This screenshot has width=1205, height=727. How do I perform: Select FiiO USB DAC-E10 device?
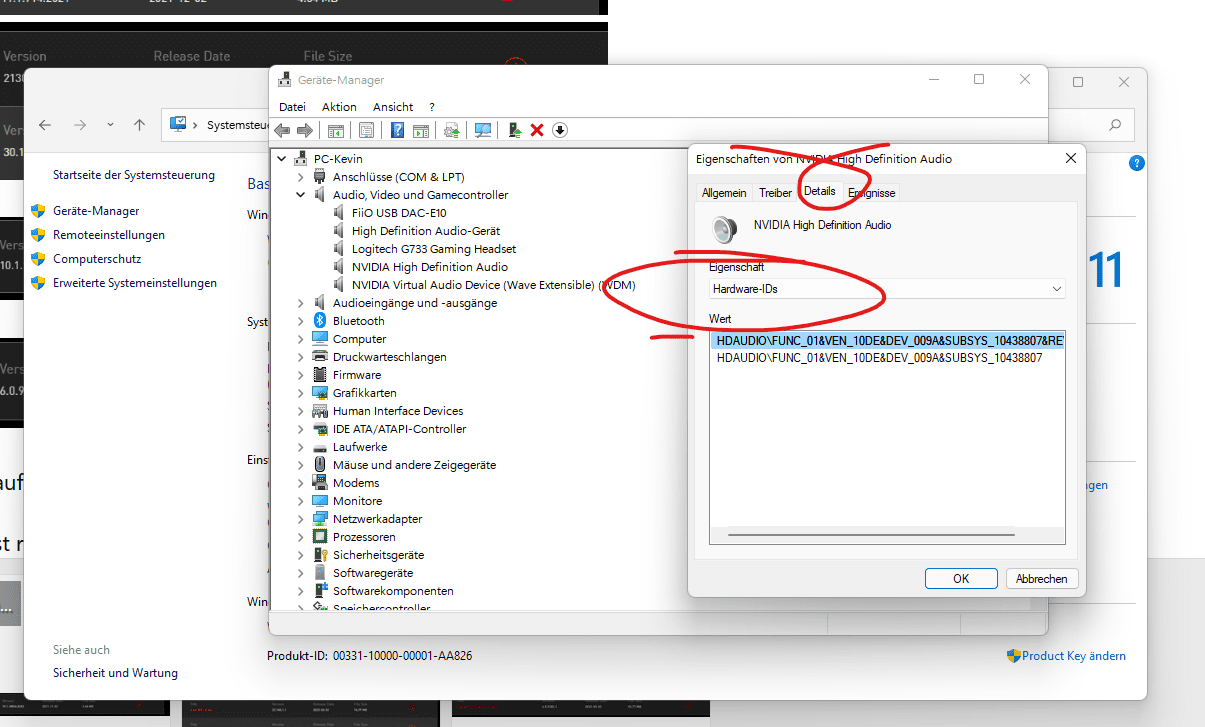coord(398,213)
